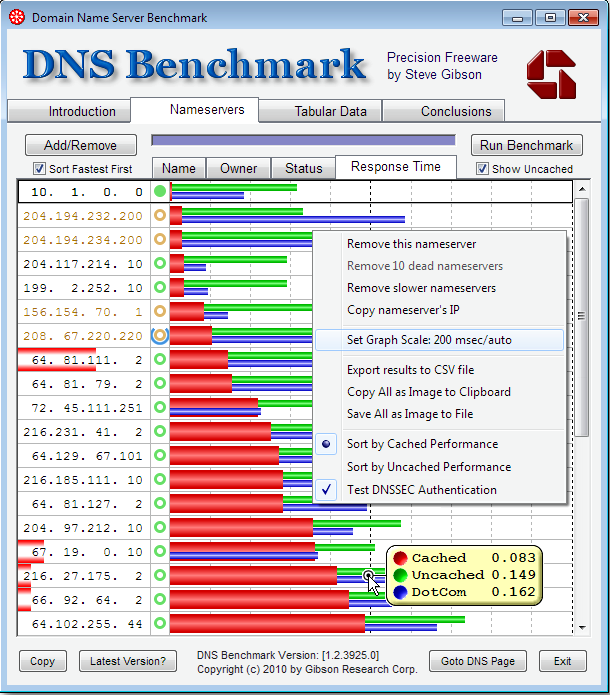Click the orange status ring for 156.154.70.1
Image resolution: width=610 pixels, height=695 pixels.
click(160, 311)
